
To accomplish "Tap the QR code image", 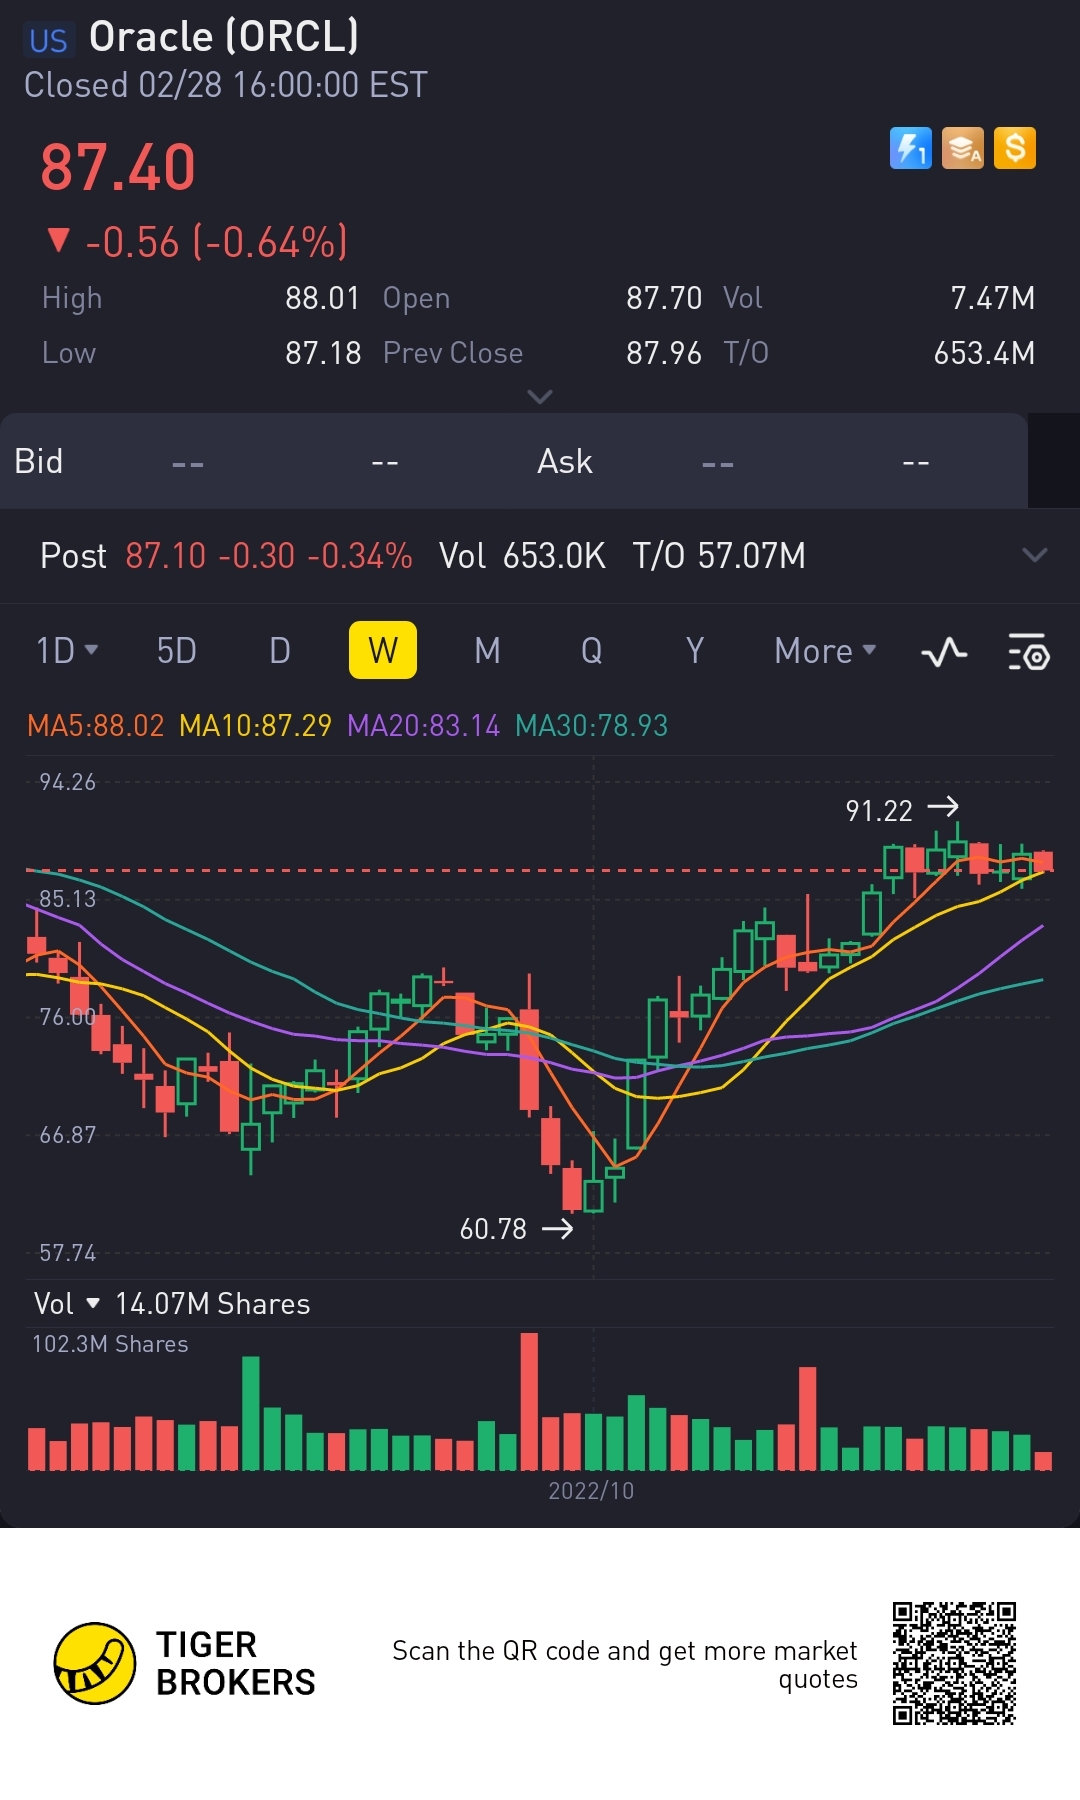I will pyautogui.click(x=954, y=1663).
